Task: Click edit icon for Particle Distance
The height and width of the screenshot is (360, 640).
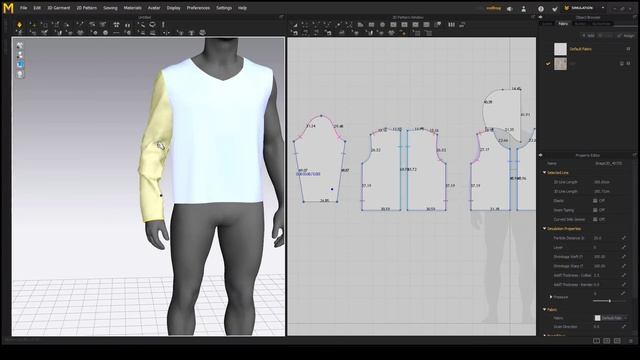Action: [624, 238]
